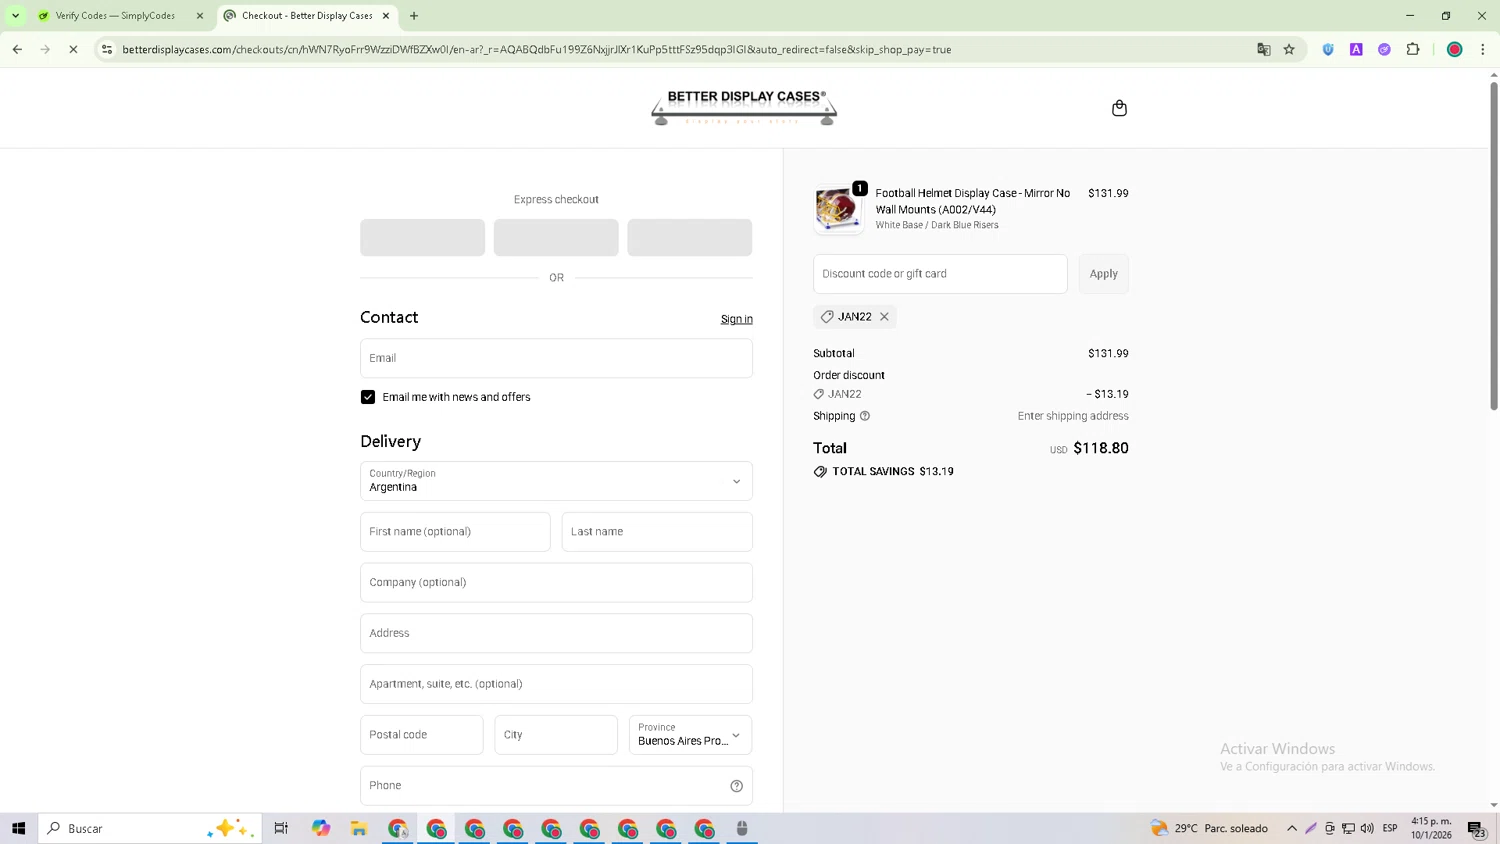
Task: Open the volume control in system tray
Action: pos(1367,828)
